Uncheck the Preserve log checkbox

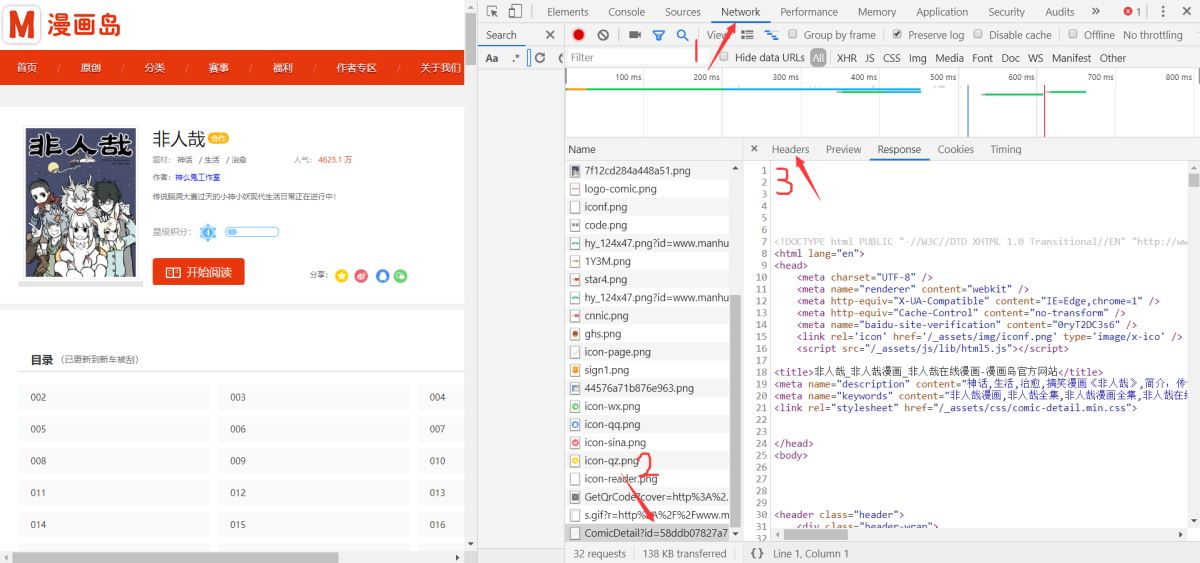click(897, 35)
